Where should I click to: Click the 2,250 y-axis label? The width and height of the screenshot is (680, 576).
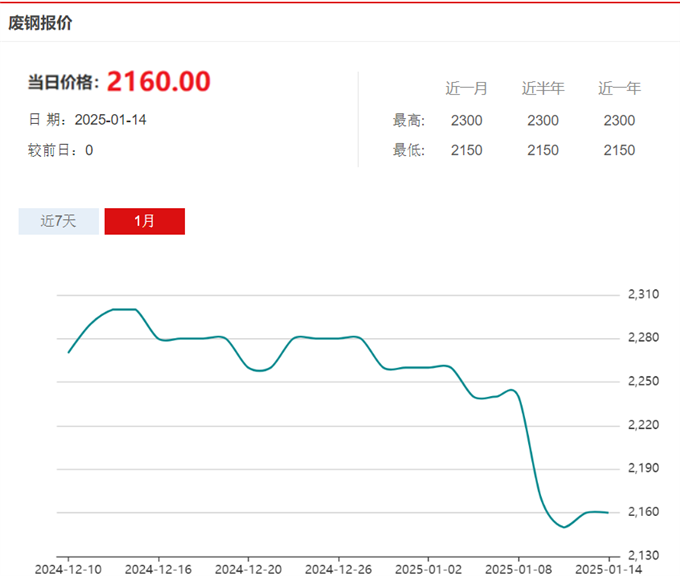click(x=644, y=381)
